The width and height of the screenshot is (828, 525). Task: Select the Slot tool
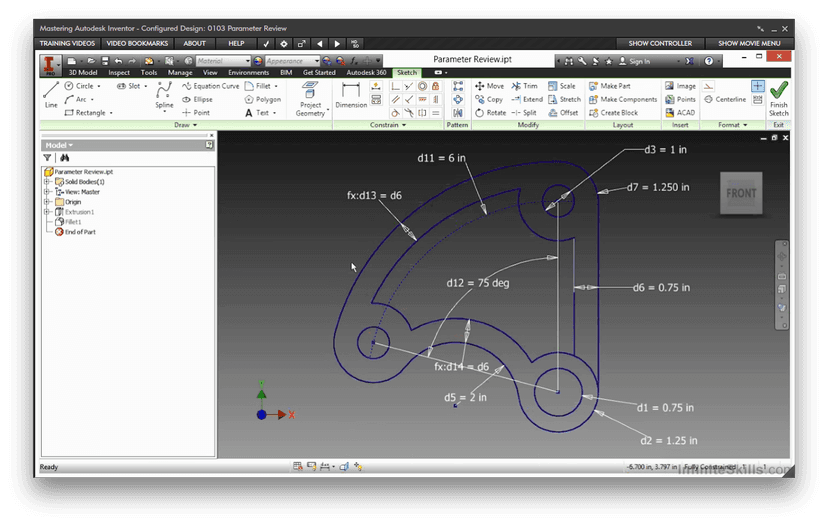(x=131, y=86)
